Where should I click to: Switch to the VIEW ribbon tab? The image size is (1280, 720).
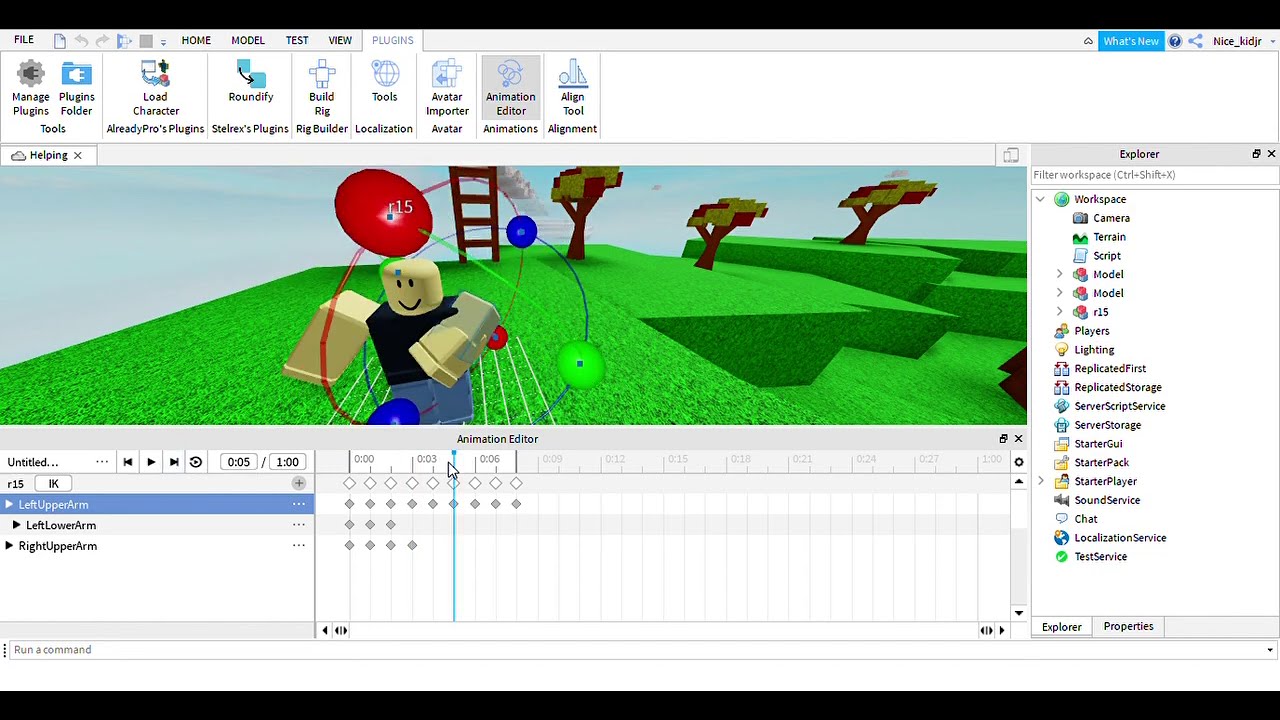pos(340,40)
